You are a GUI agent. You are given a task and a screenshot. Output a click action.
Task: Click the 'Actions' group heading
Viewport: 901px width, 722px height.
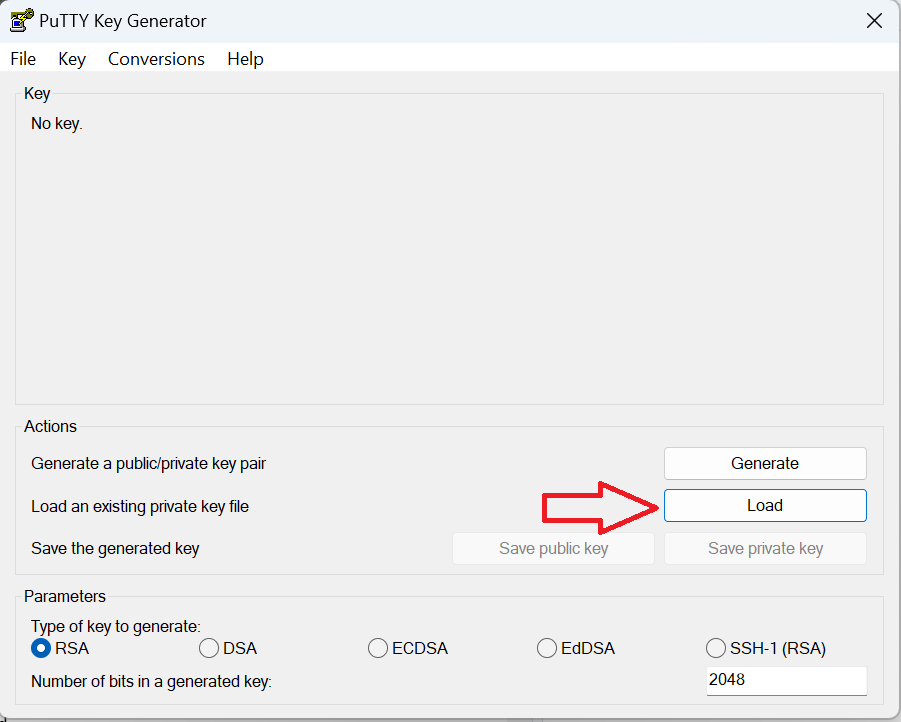point(50,427)
